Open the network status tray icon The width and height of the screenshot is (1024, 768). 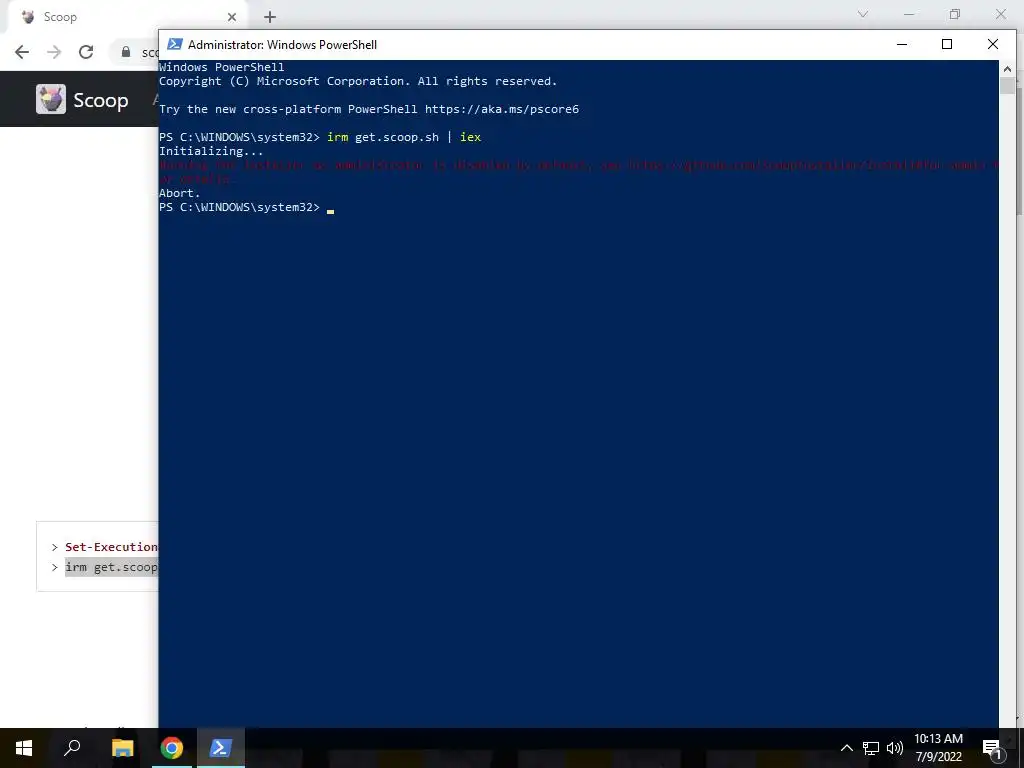pos(871,748)
